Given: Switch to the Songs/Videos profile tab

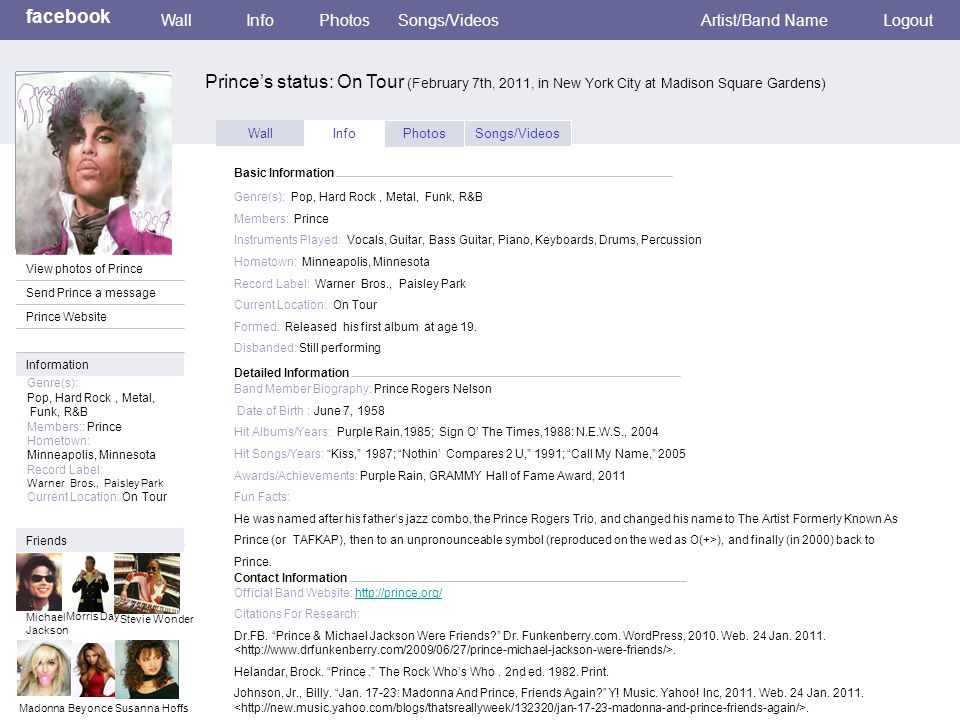Looking at the screenshot, I should point(517,133).
